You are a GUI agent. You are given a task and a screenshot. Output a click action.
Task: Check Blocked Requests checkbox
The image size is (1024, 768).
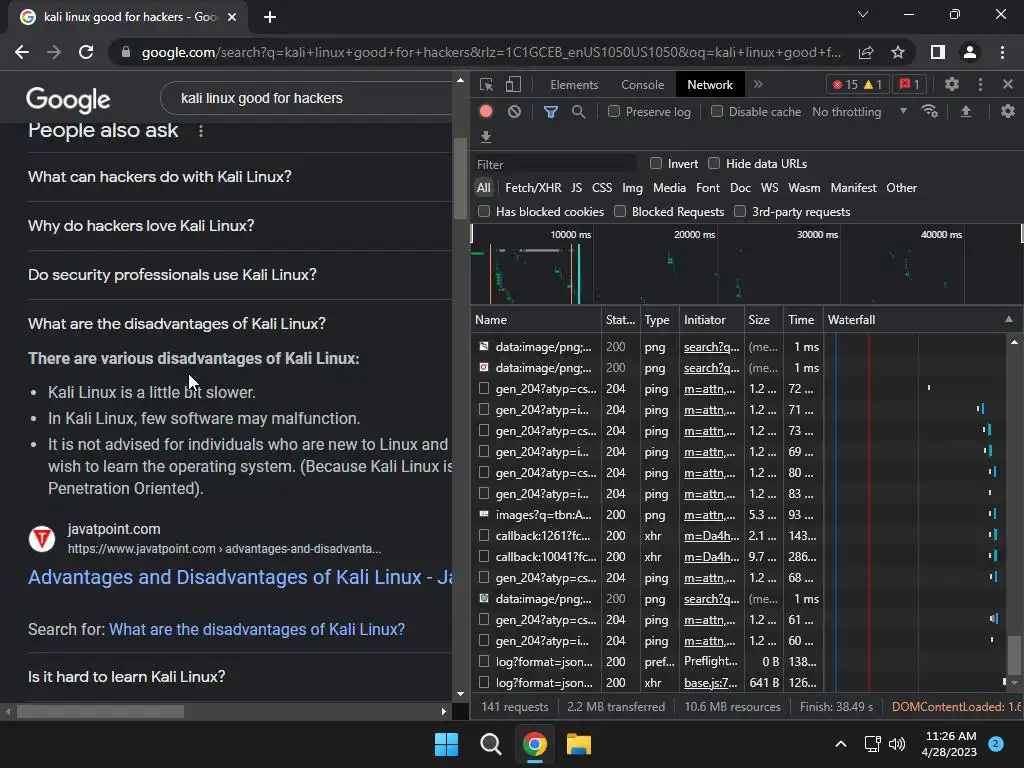(620, 211)
